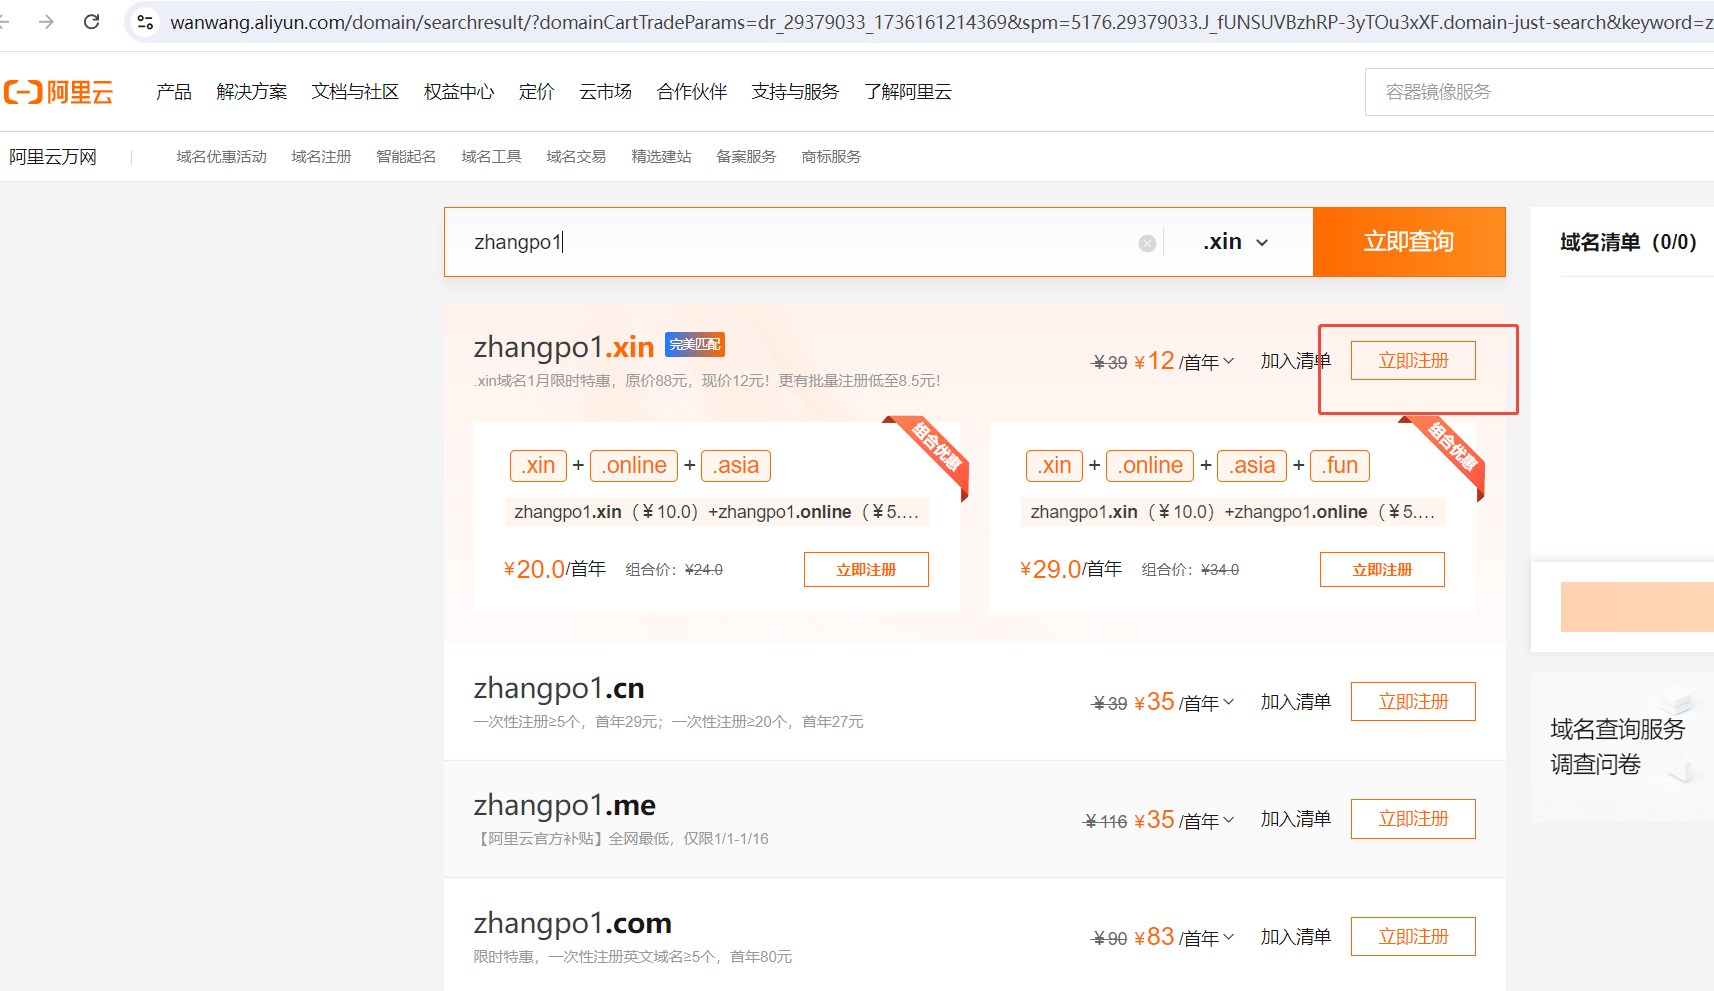Open 域名优惠活动 page

pos(222,157)
